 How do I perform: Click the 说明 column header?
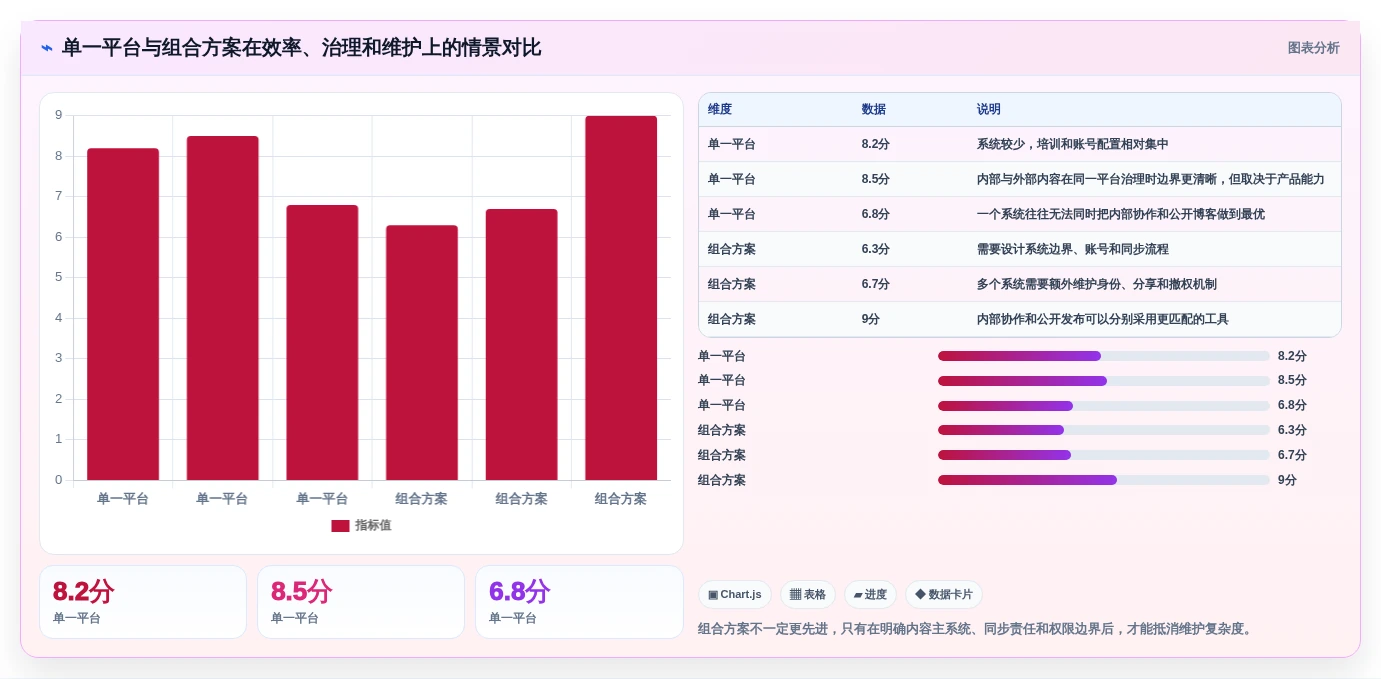(989, 110)
